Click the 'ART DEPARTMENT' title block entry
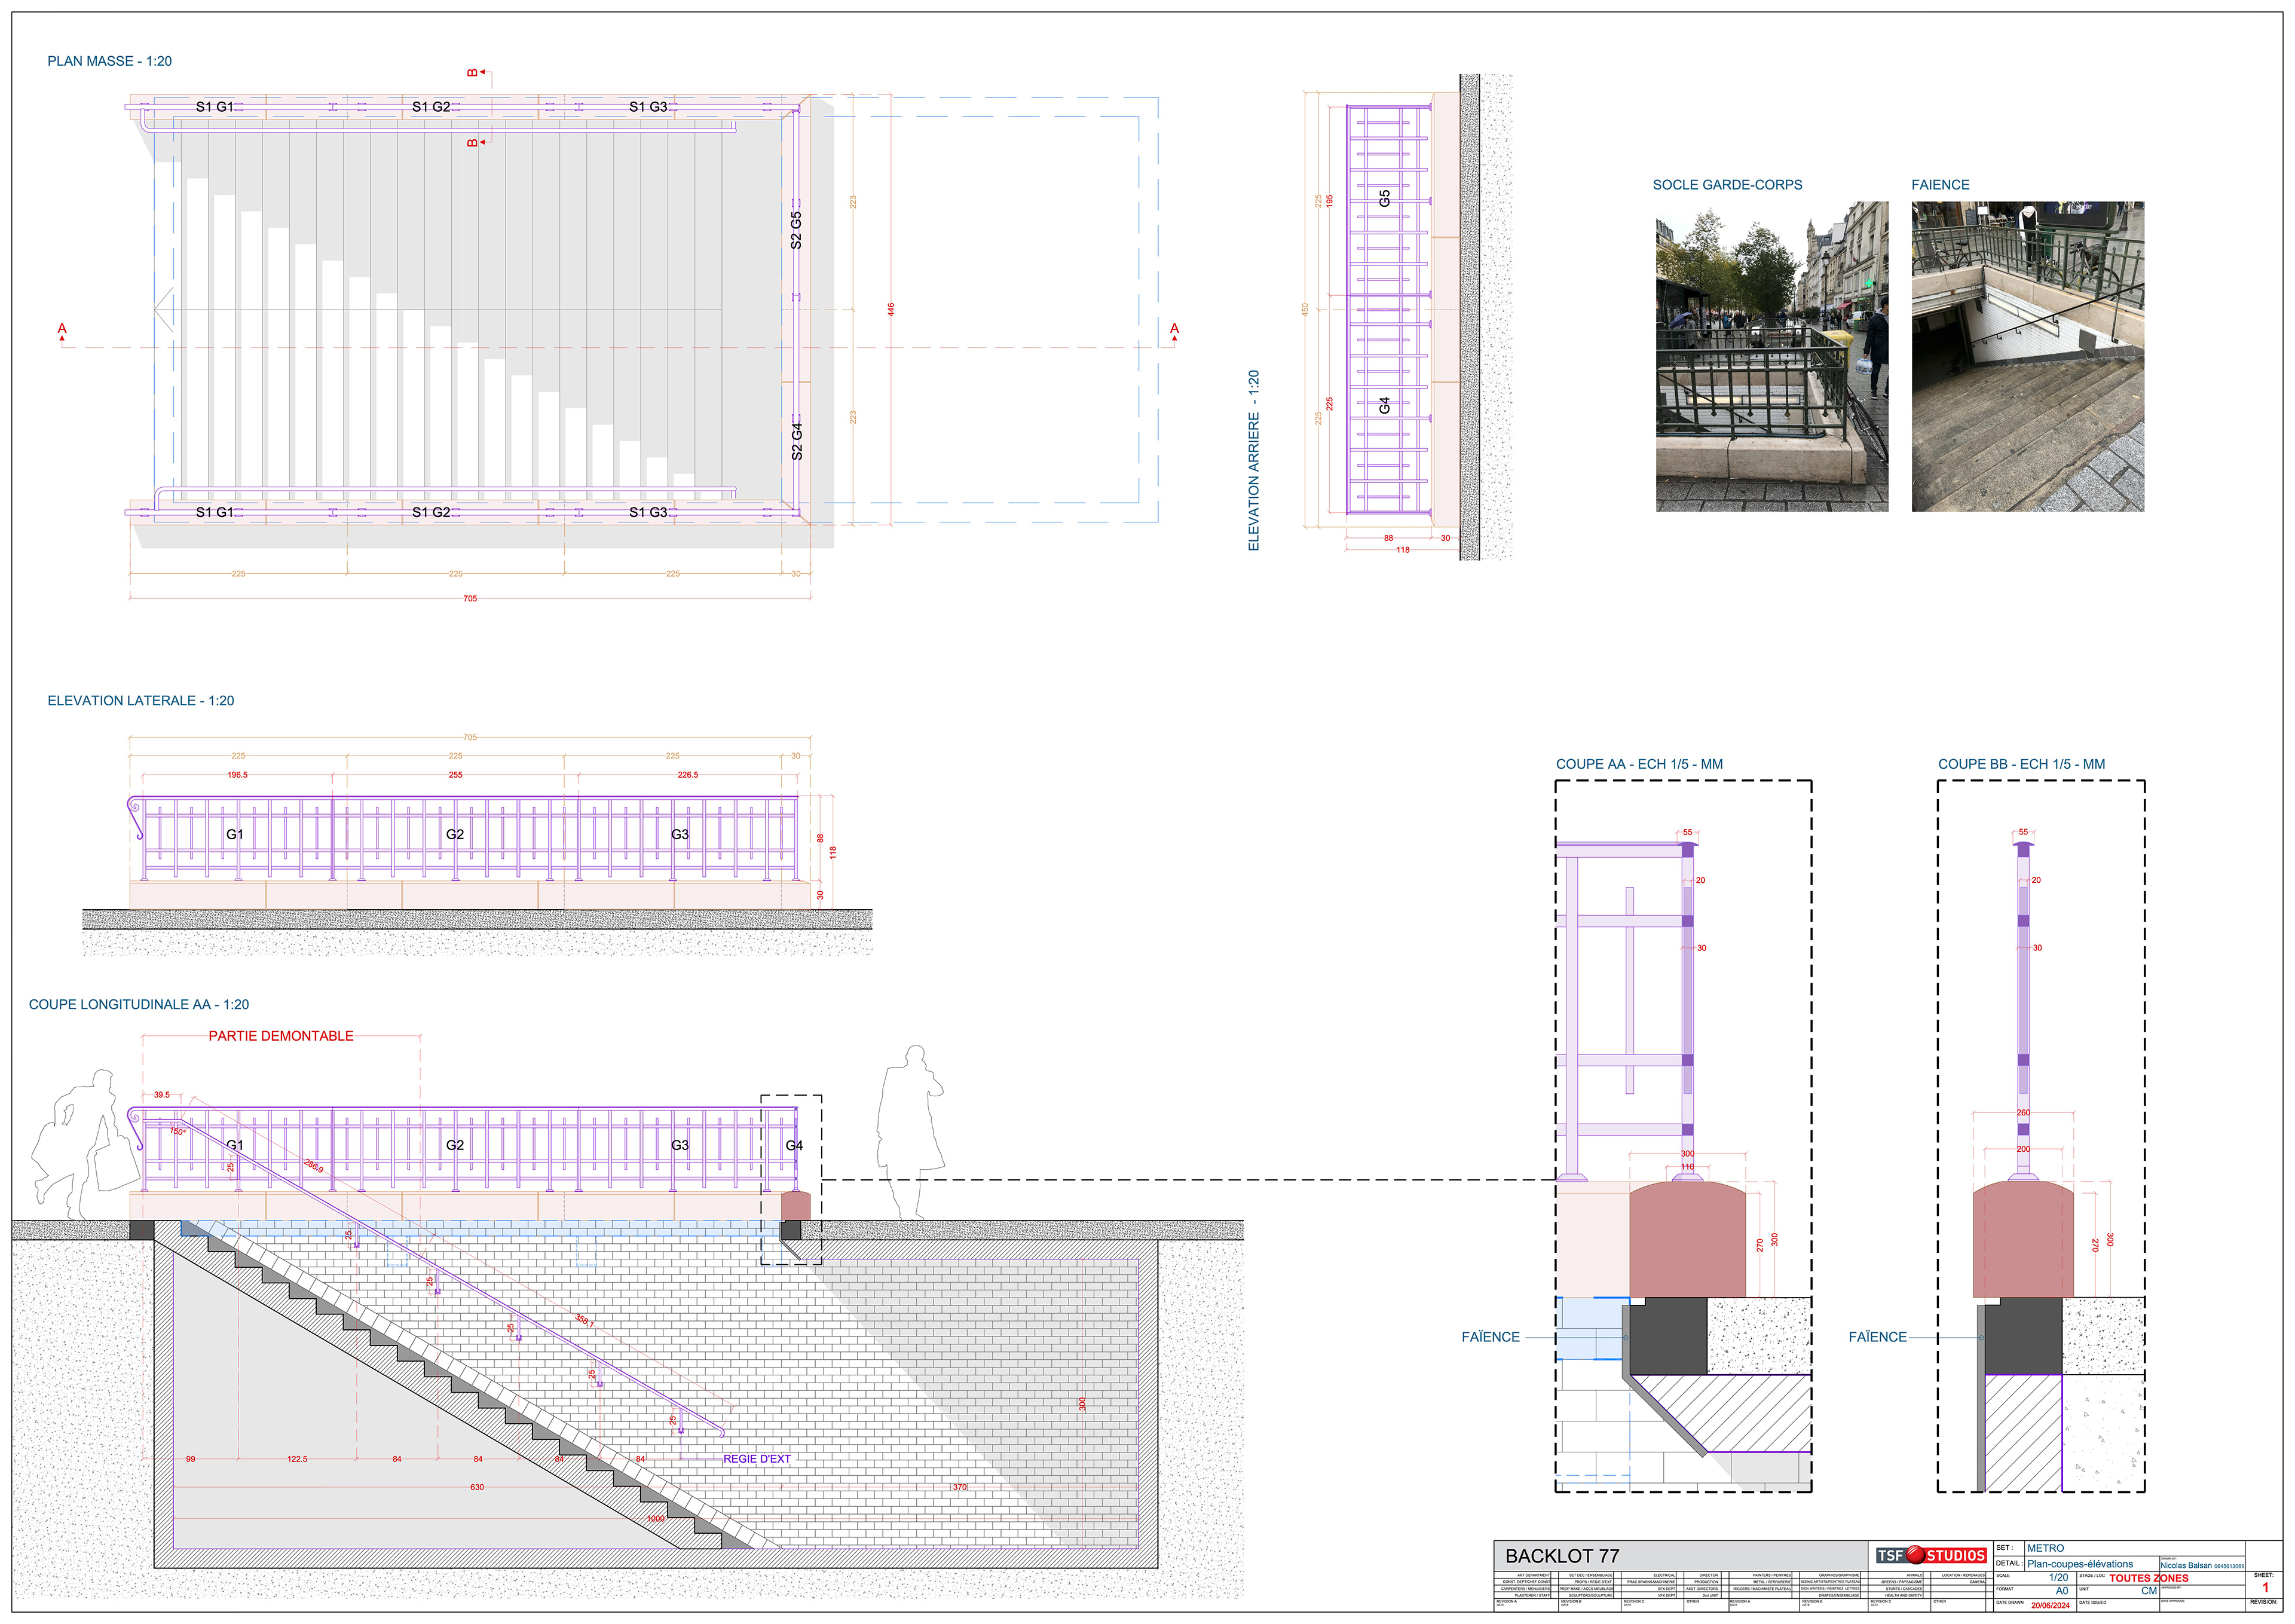The height and width of the screenshot is (1624, 2295). 1533,1575
